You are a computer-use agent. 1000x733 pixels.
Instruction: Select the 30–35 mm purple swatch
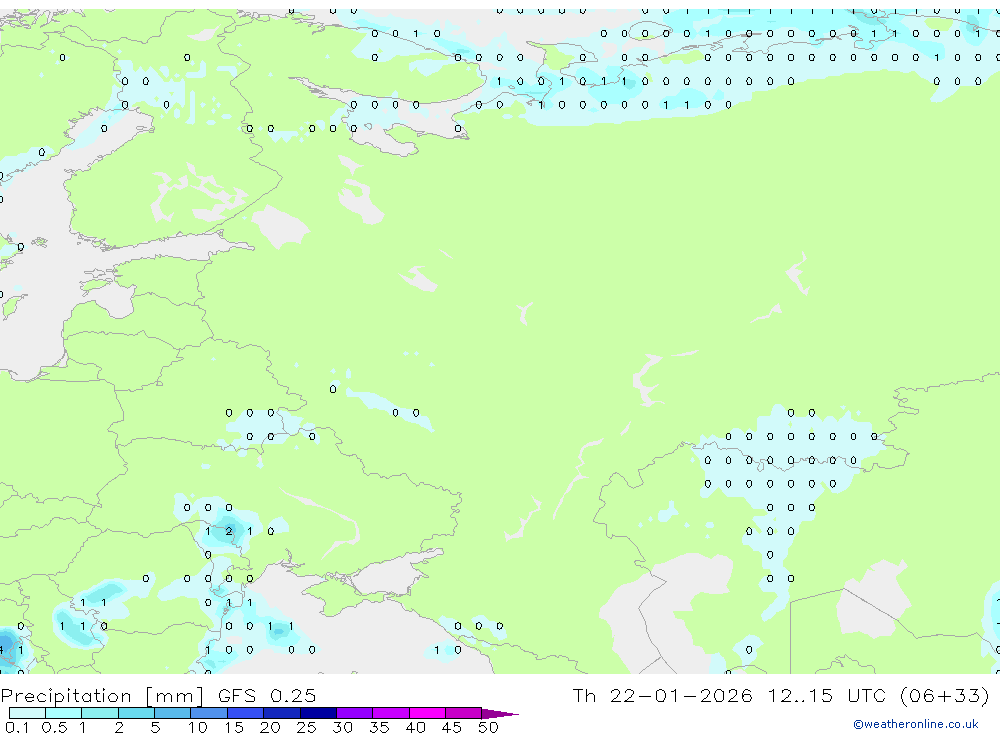click(x=355, y=713)
